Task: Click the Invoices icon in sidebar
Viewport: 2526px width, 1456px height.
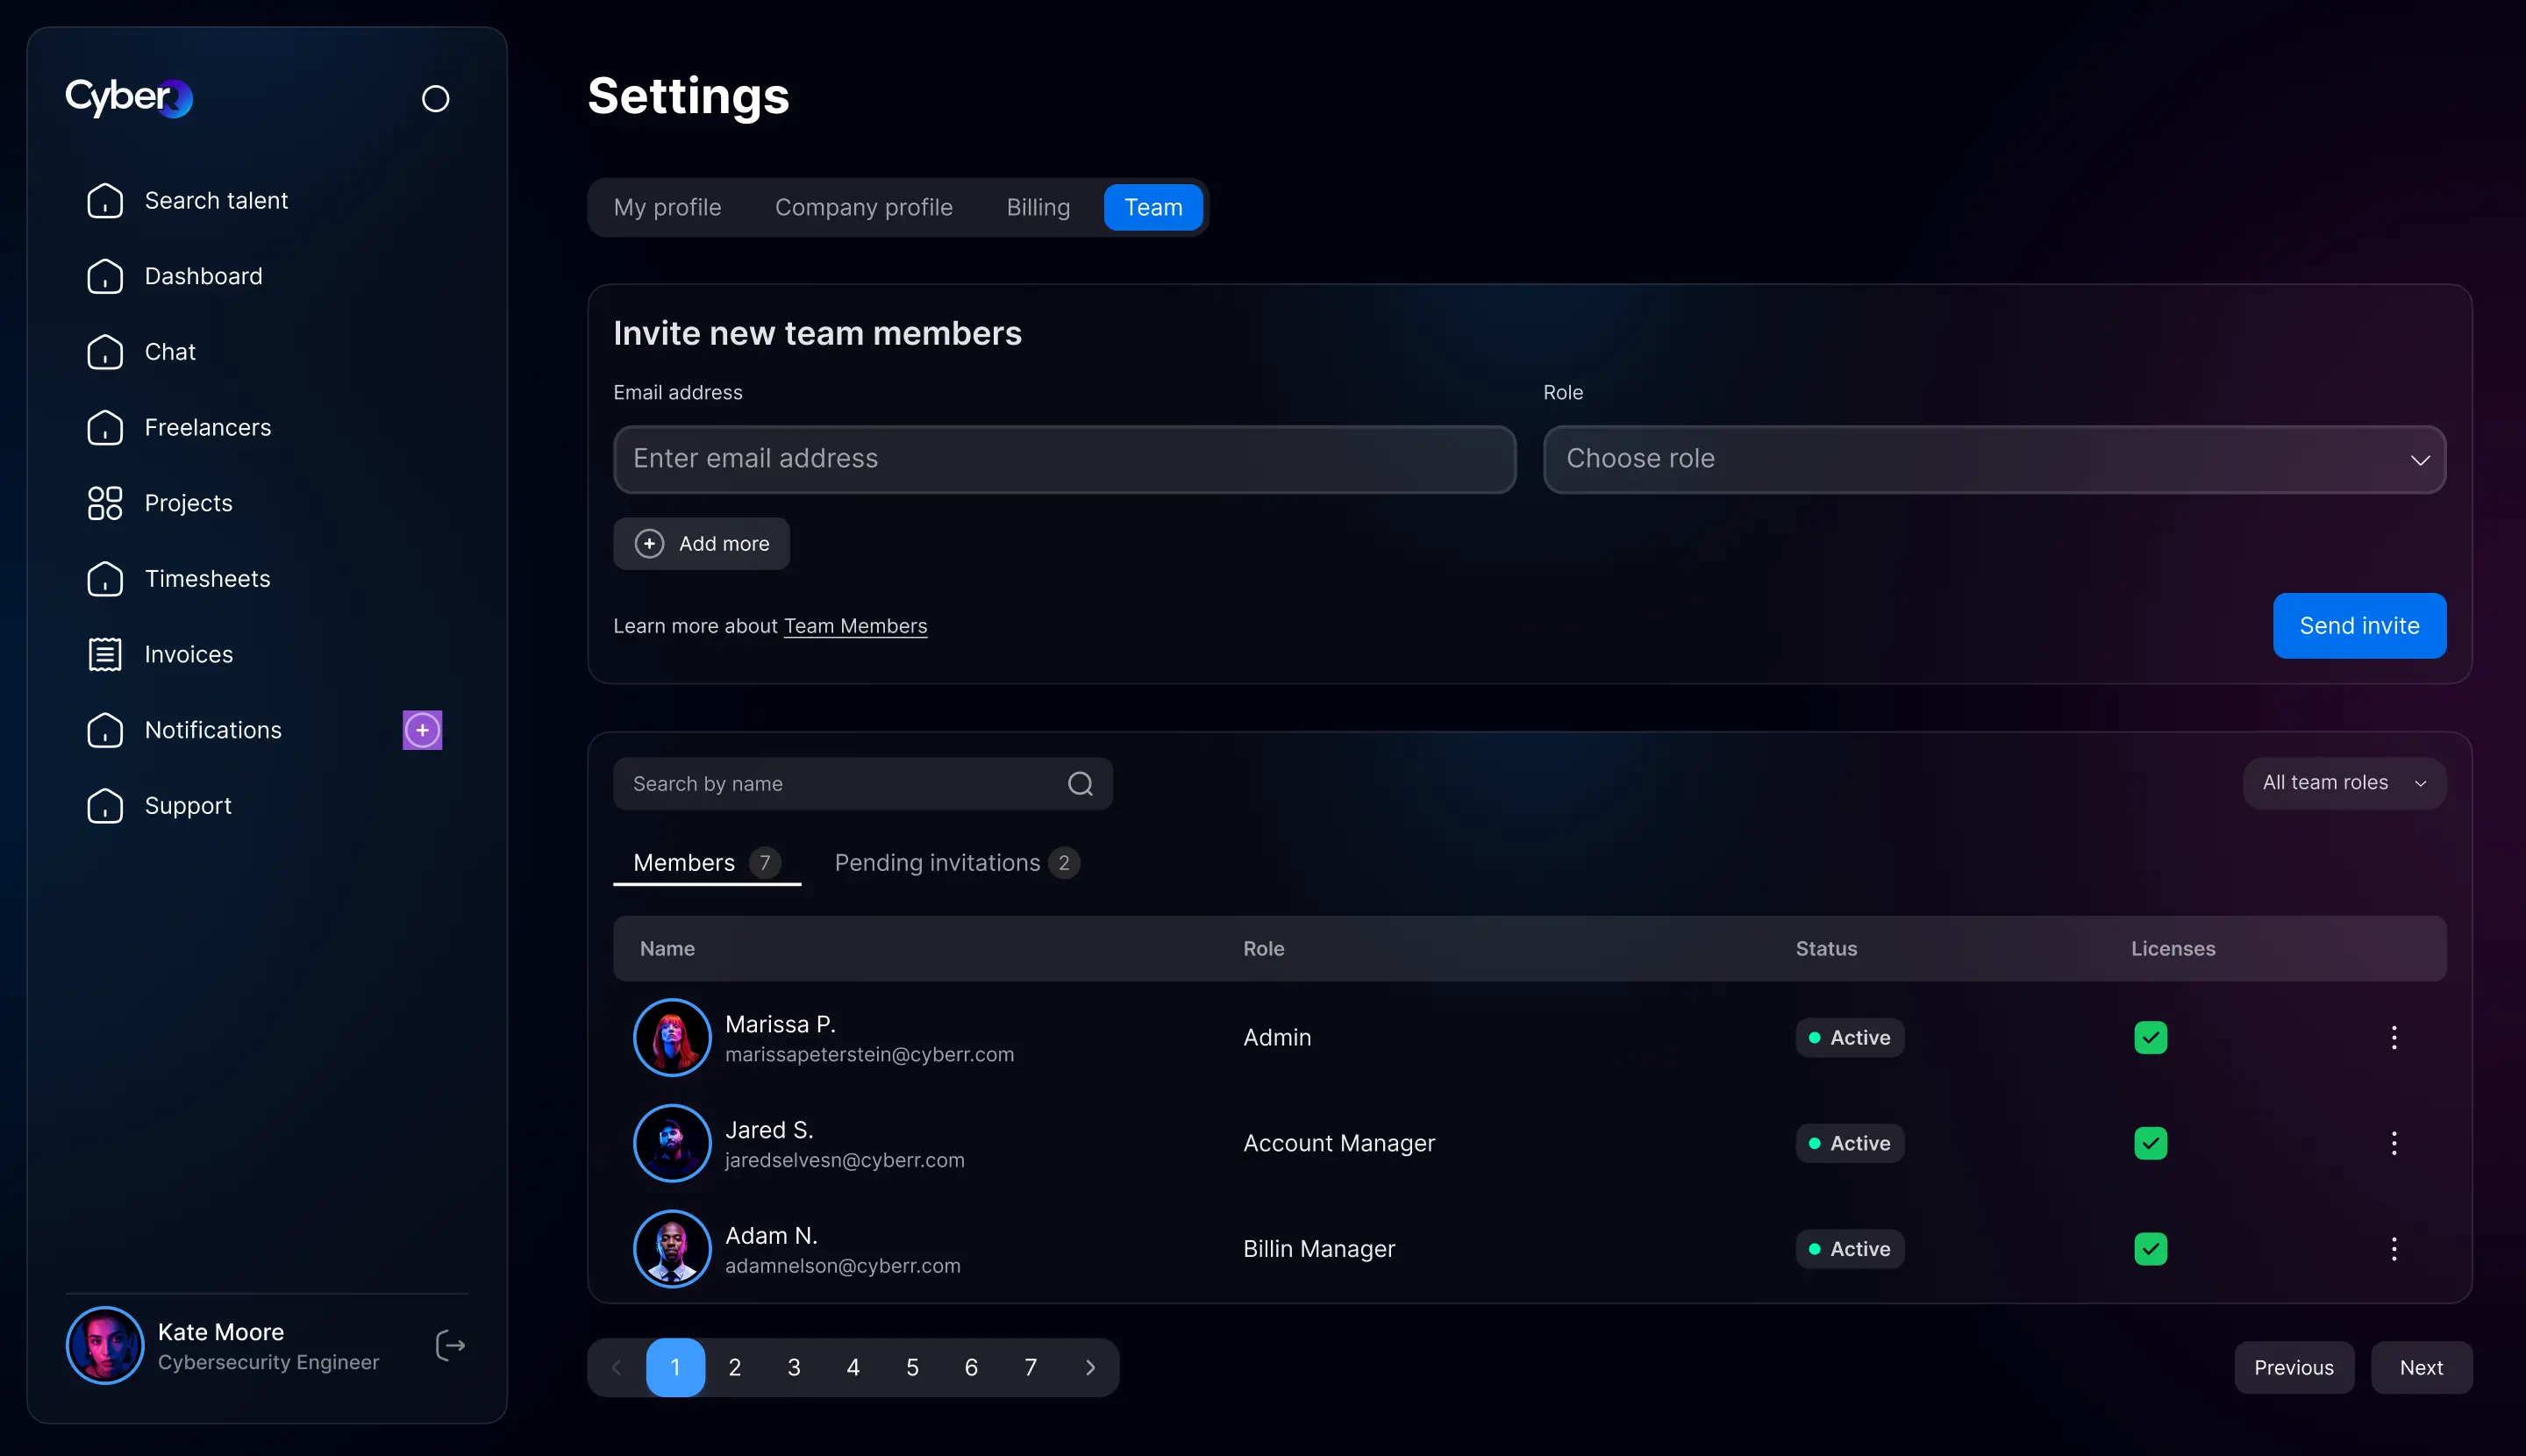Action: pos(105,654)
